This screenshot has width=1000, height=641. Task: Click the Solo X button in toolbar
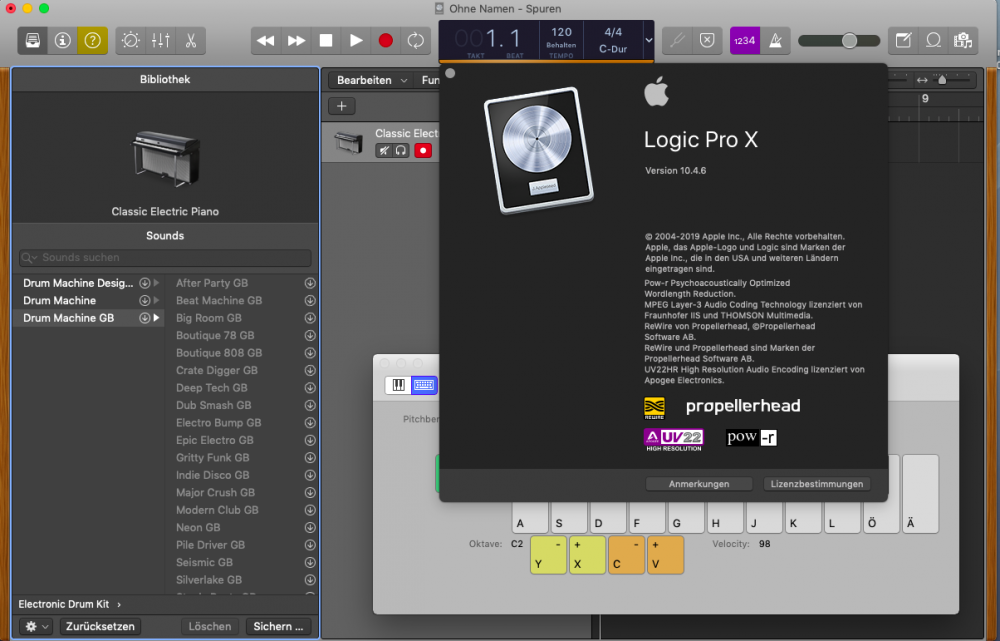(707, 41)
